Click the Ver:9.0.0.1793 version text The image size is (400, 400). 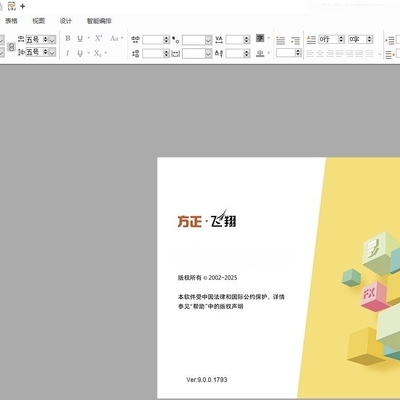click(207, 379)
